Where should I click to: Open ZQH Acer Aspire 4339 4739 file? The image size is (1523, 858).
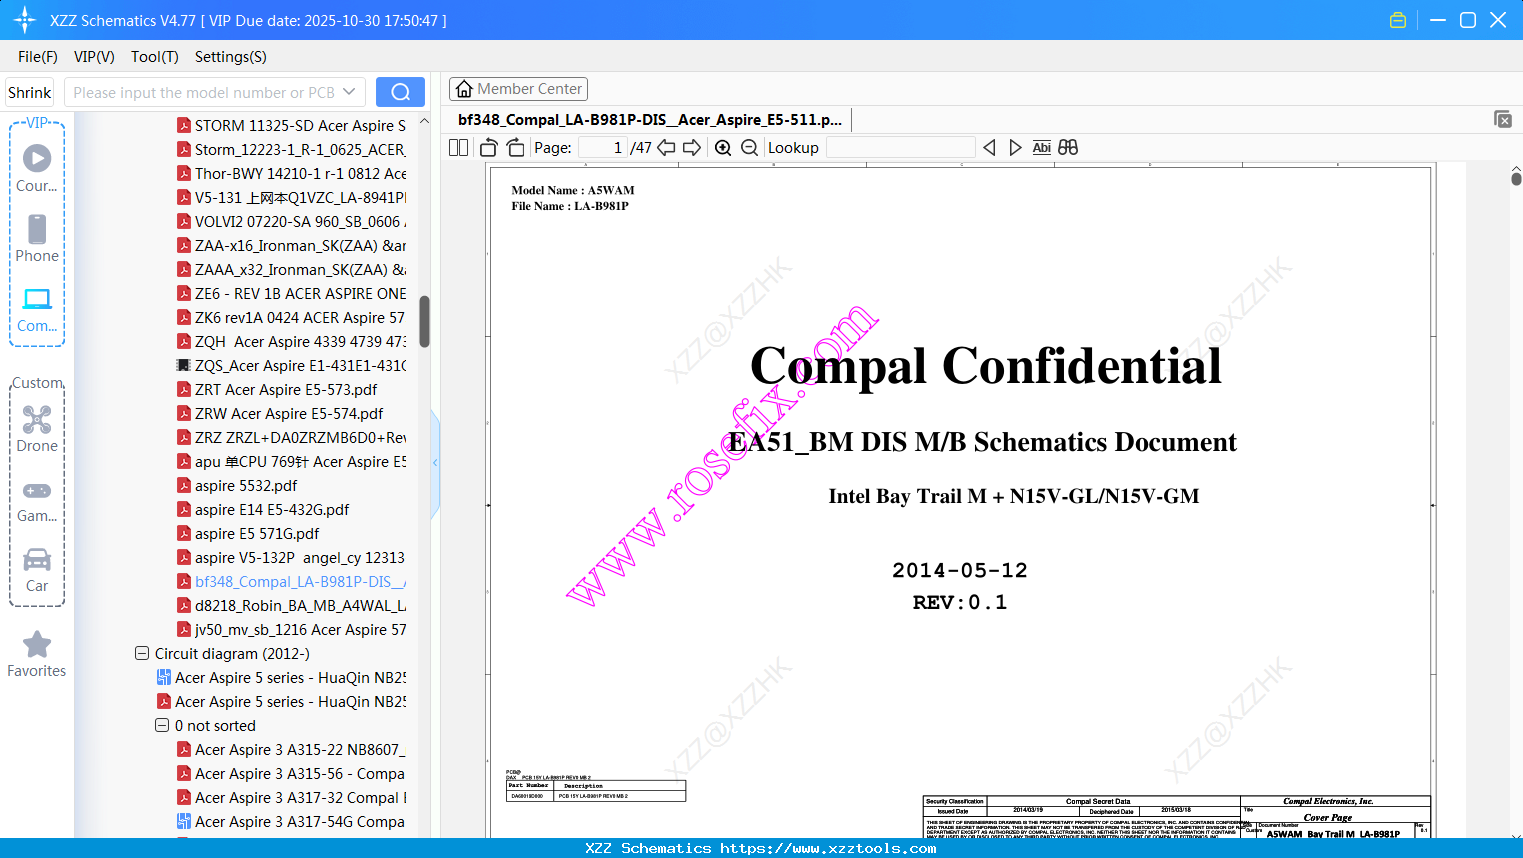291,341
